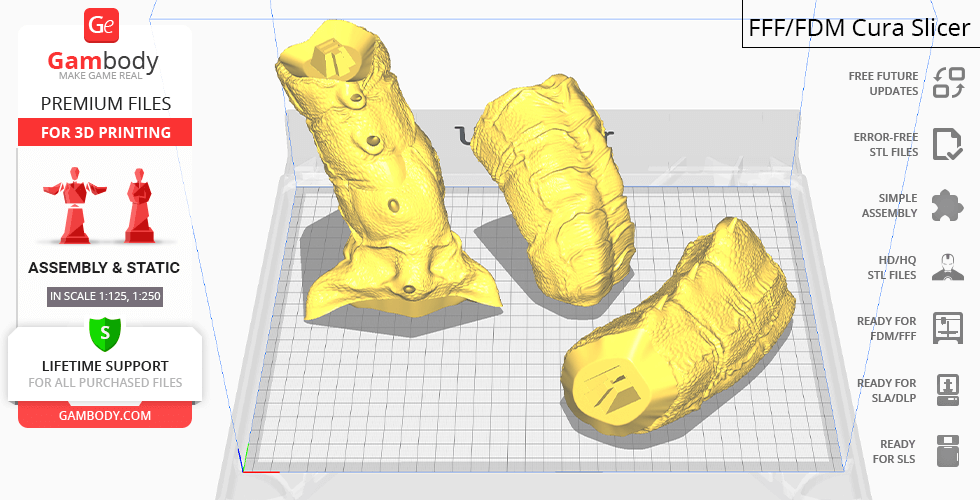980x500 pixels.
Task: Click the 'PREMIUM FILES' heading text
Action: 106,104
